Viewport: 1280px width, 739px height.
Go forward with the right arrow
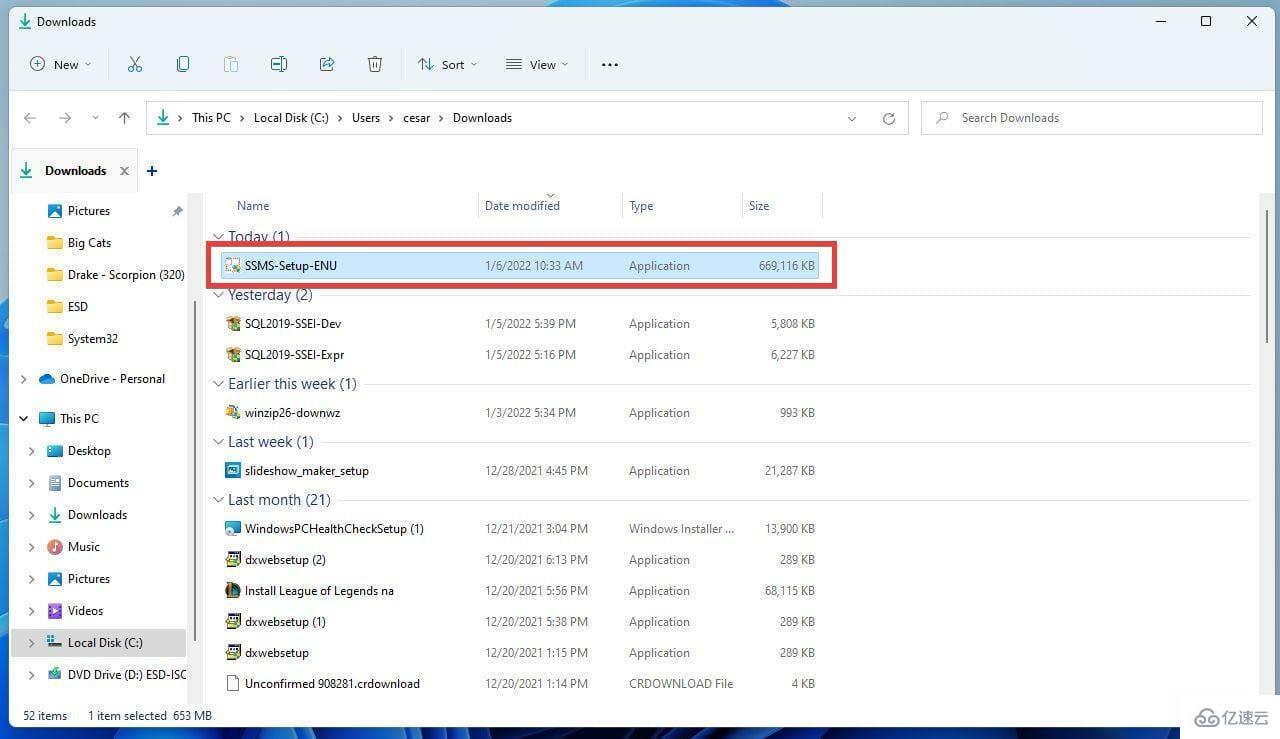(x=65, y=118)
